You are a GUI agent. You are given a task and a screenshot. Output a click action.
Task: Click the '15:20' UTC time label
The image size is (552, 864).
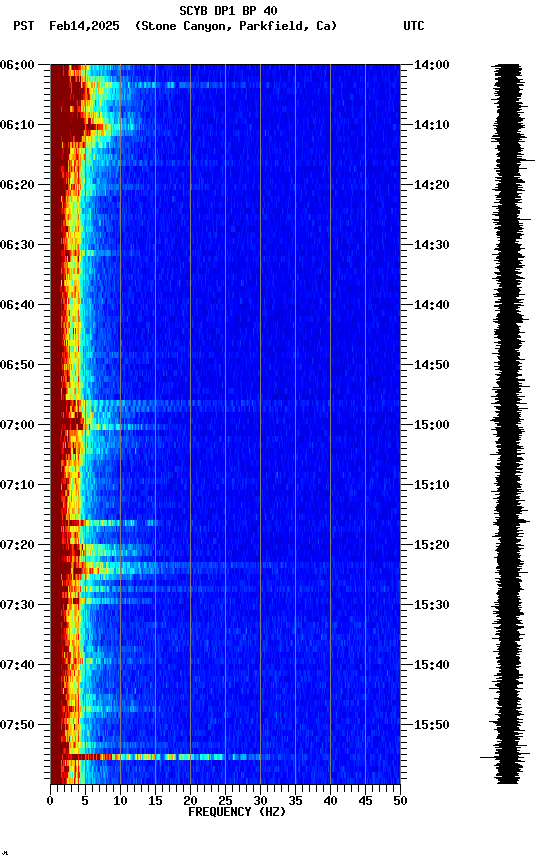point(432,545)
